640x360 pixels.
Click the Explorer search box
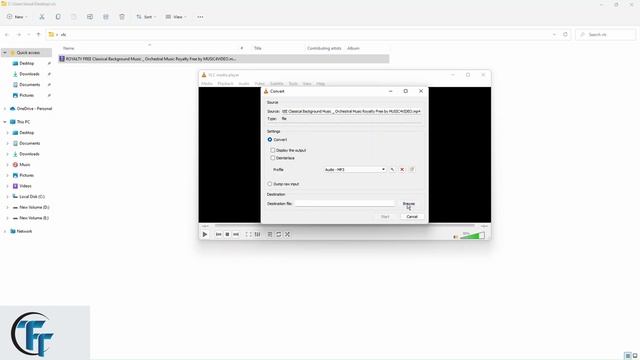pyautogui.click(x=606, y=35)
